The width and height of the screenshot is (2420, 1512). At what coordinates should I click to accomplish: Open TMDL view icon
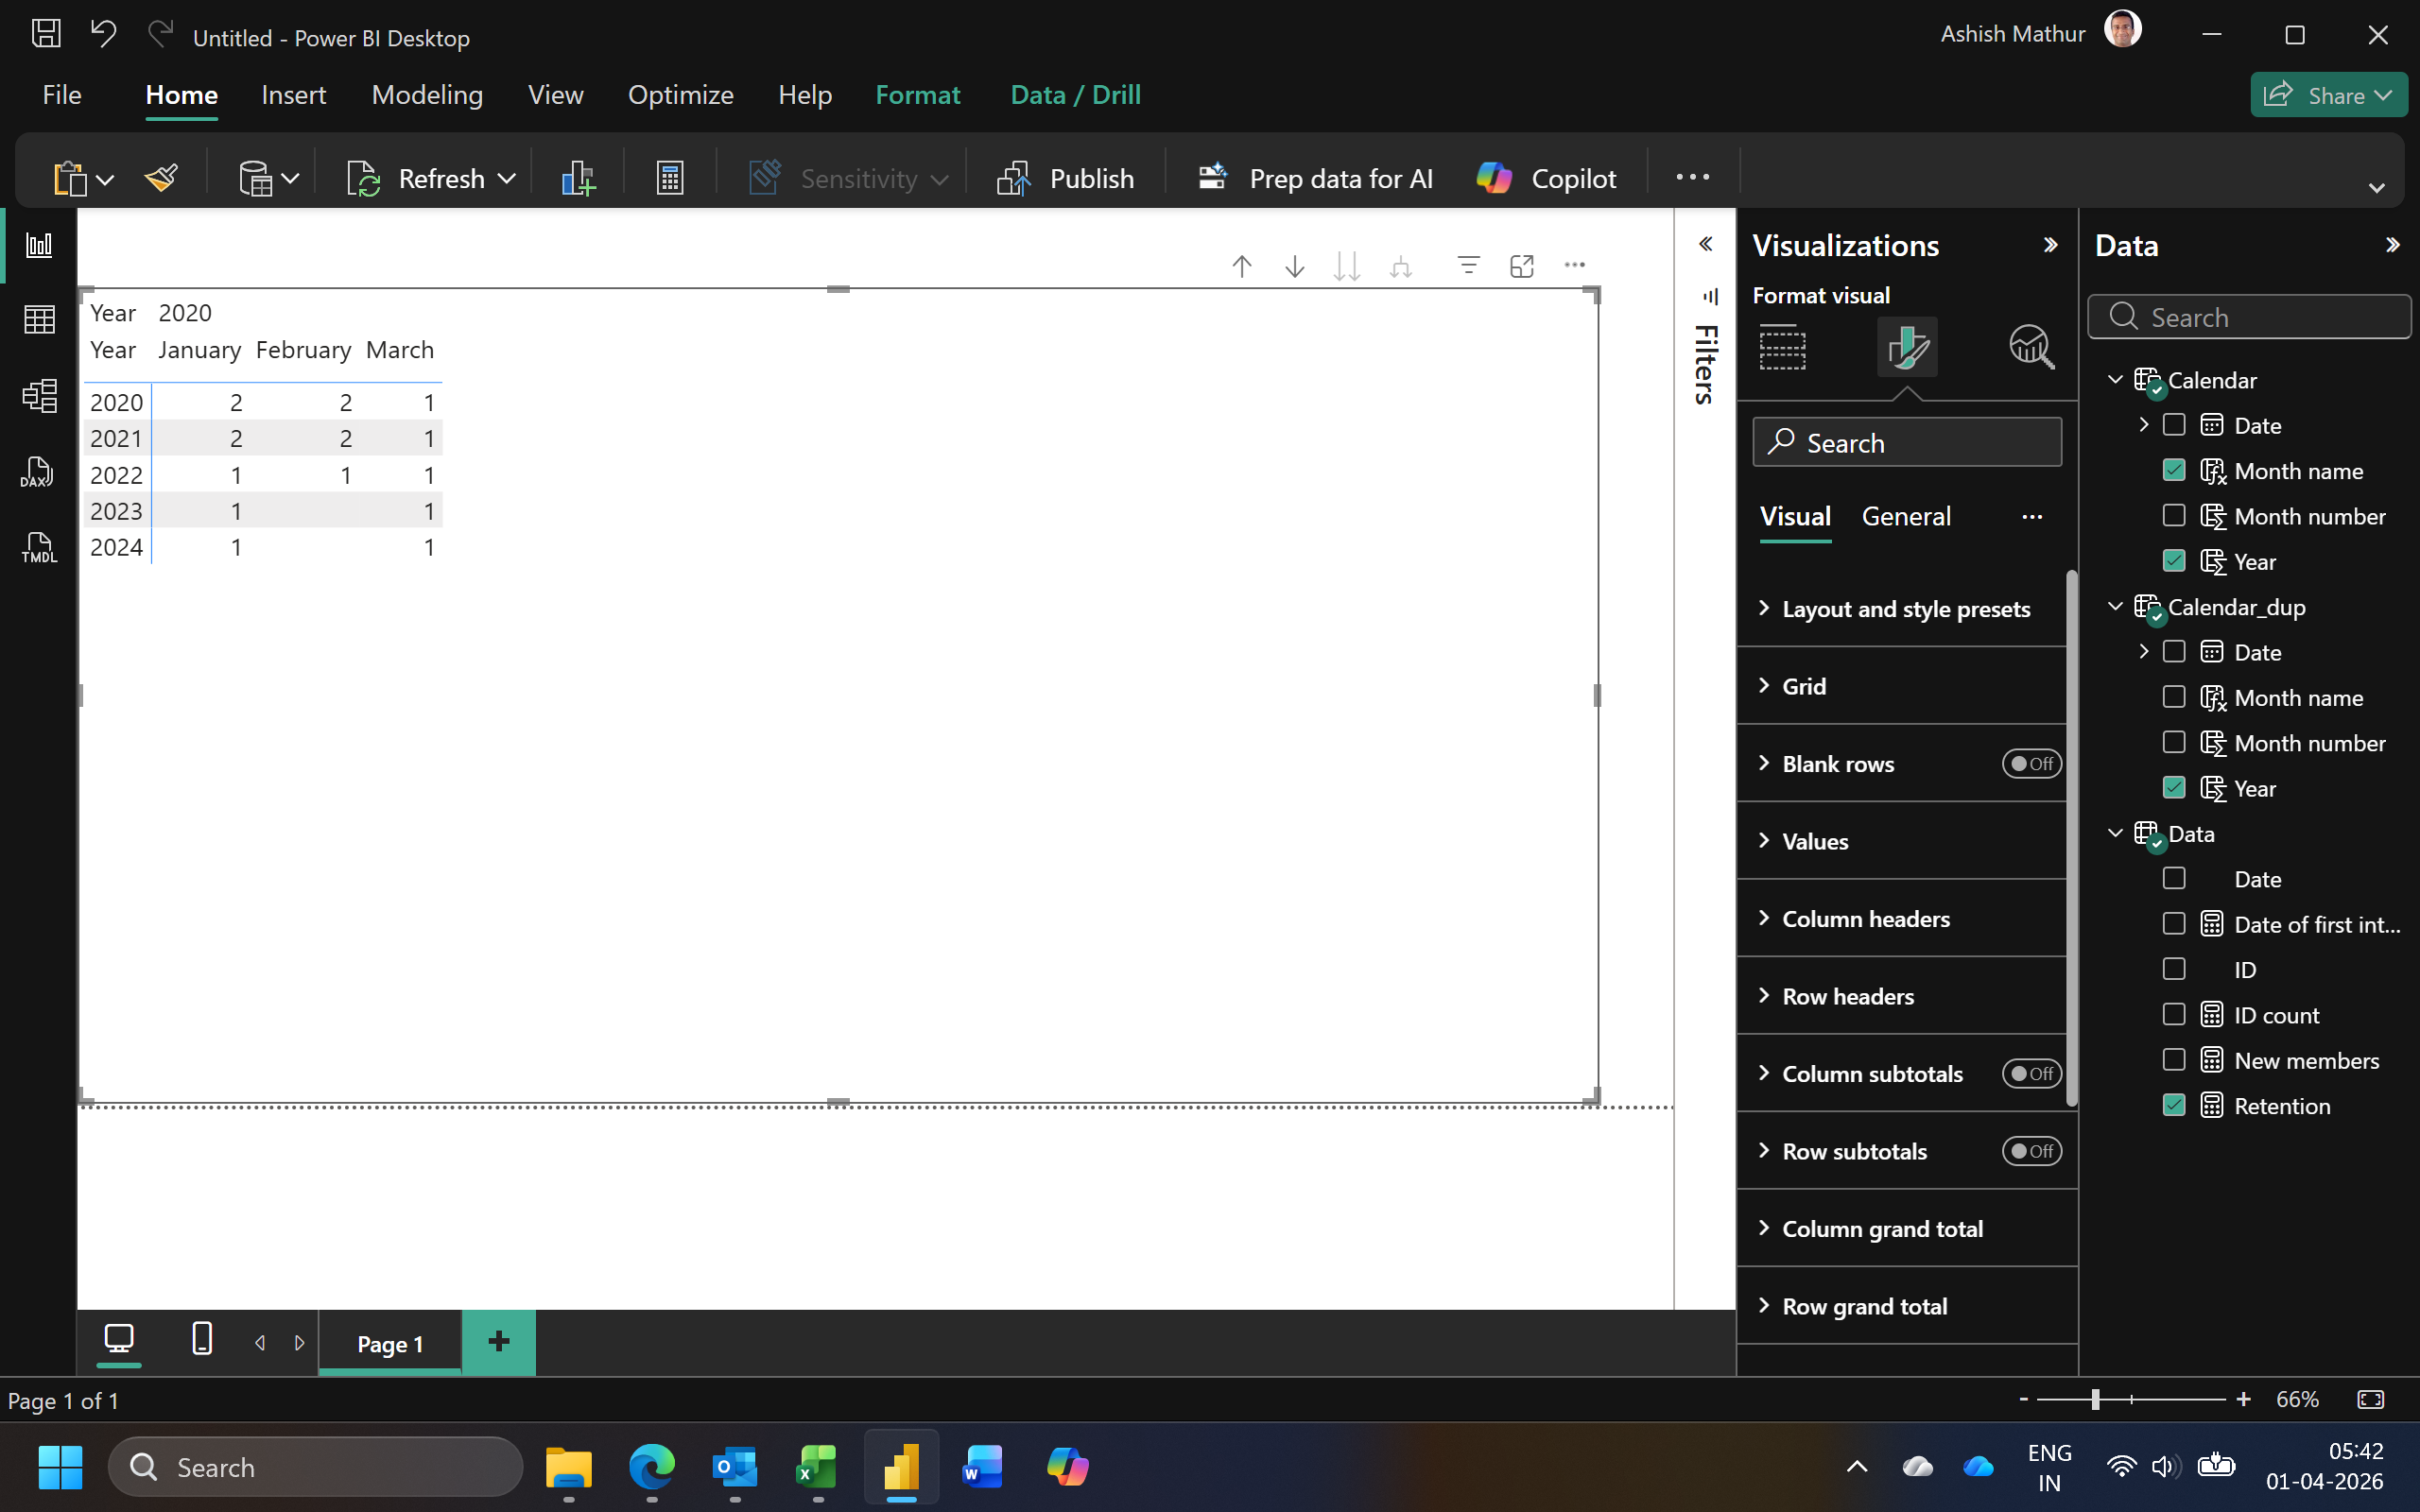click(x=39, y=548)
